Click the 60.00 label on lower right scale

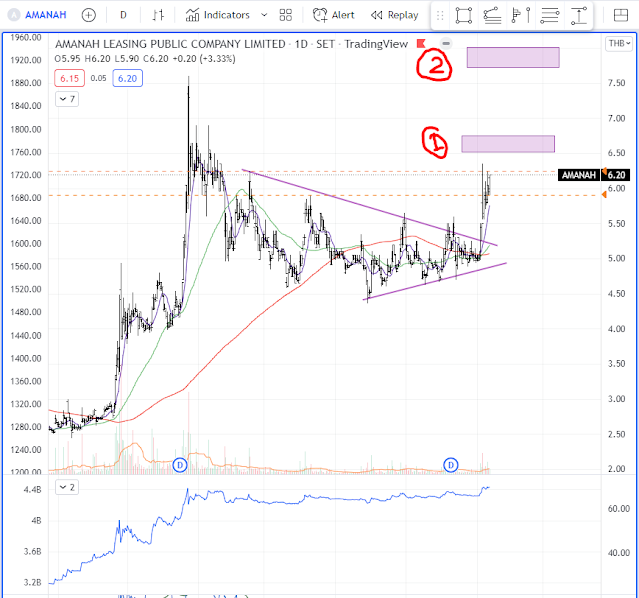pos(619,509)
